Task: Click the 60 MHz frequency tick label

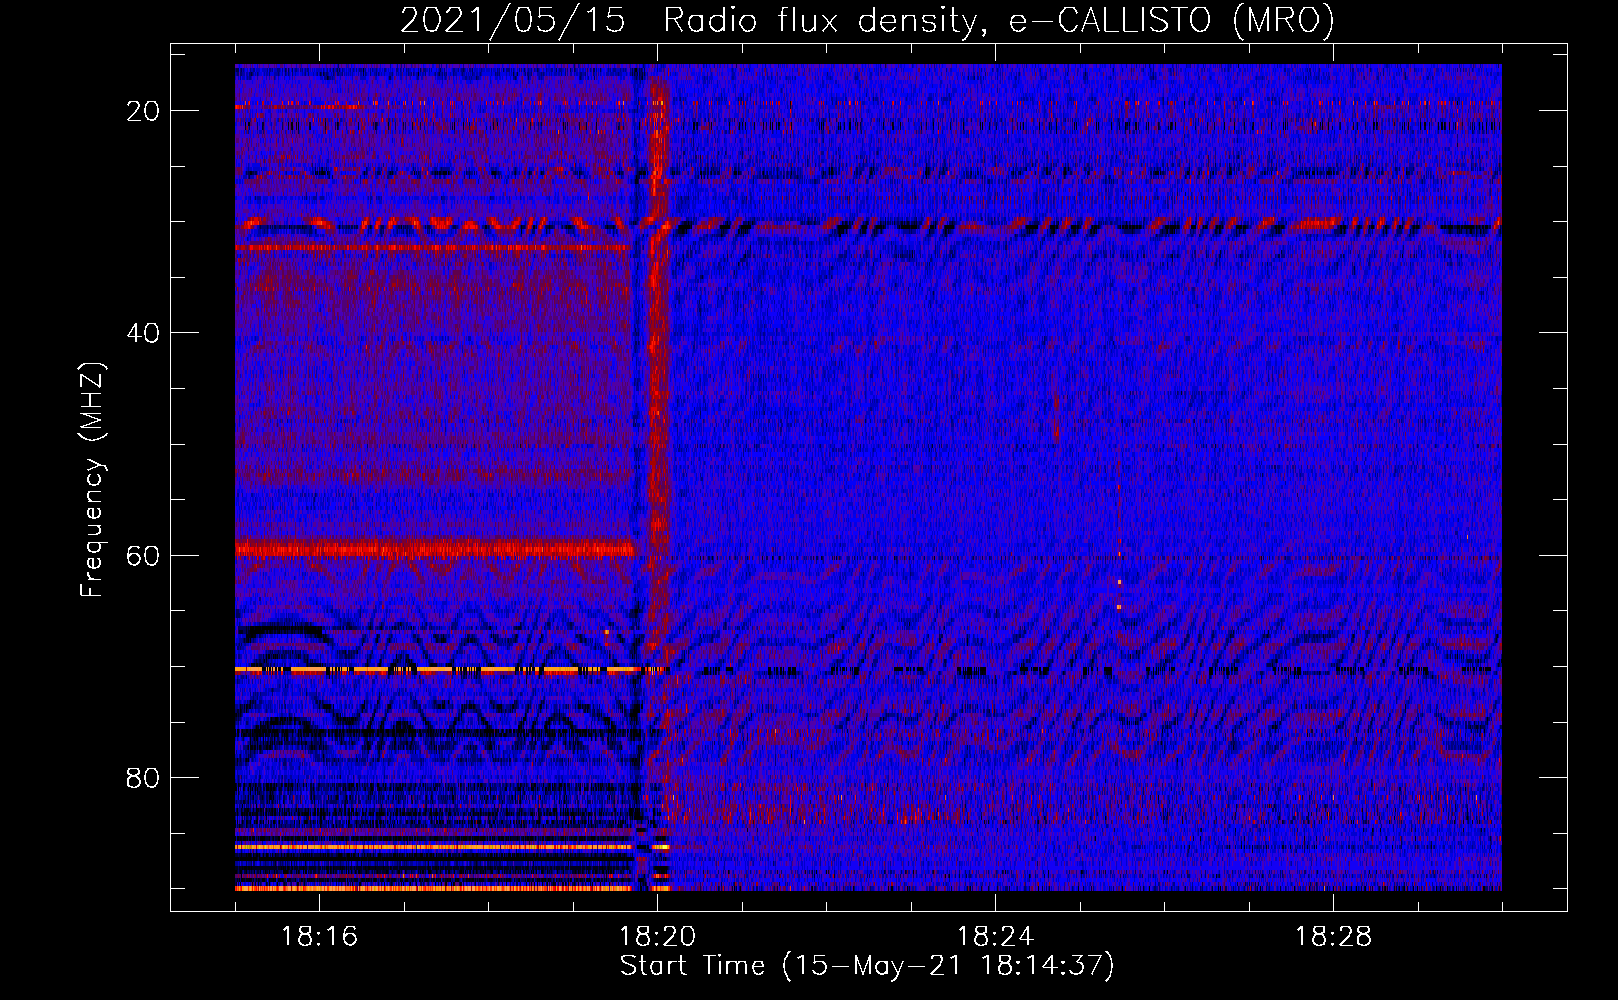Action: tap(143, 555)
